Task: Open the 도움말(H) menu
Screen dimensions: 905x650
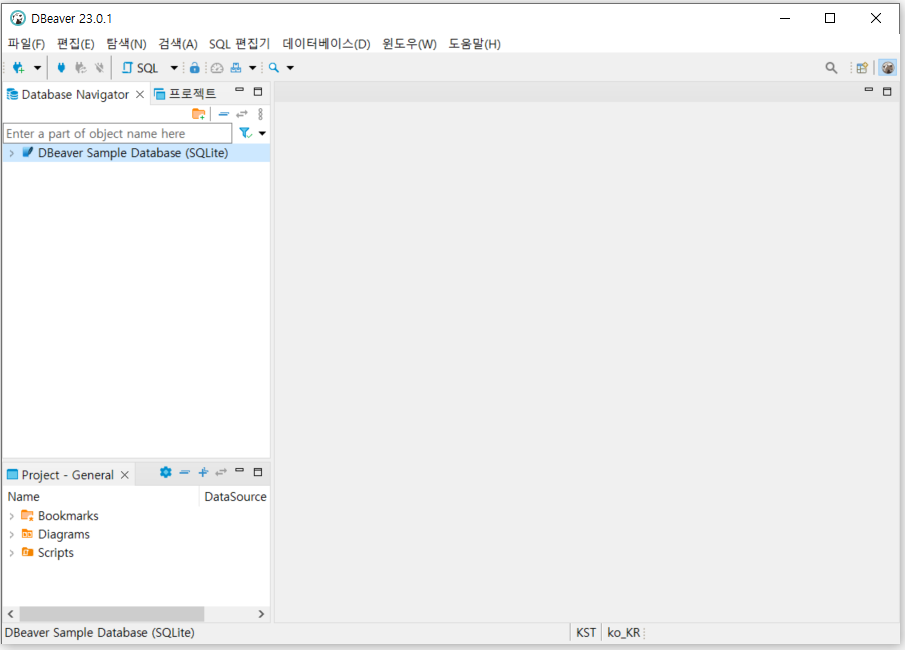Action: coord(474,44)
